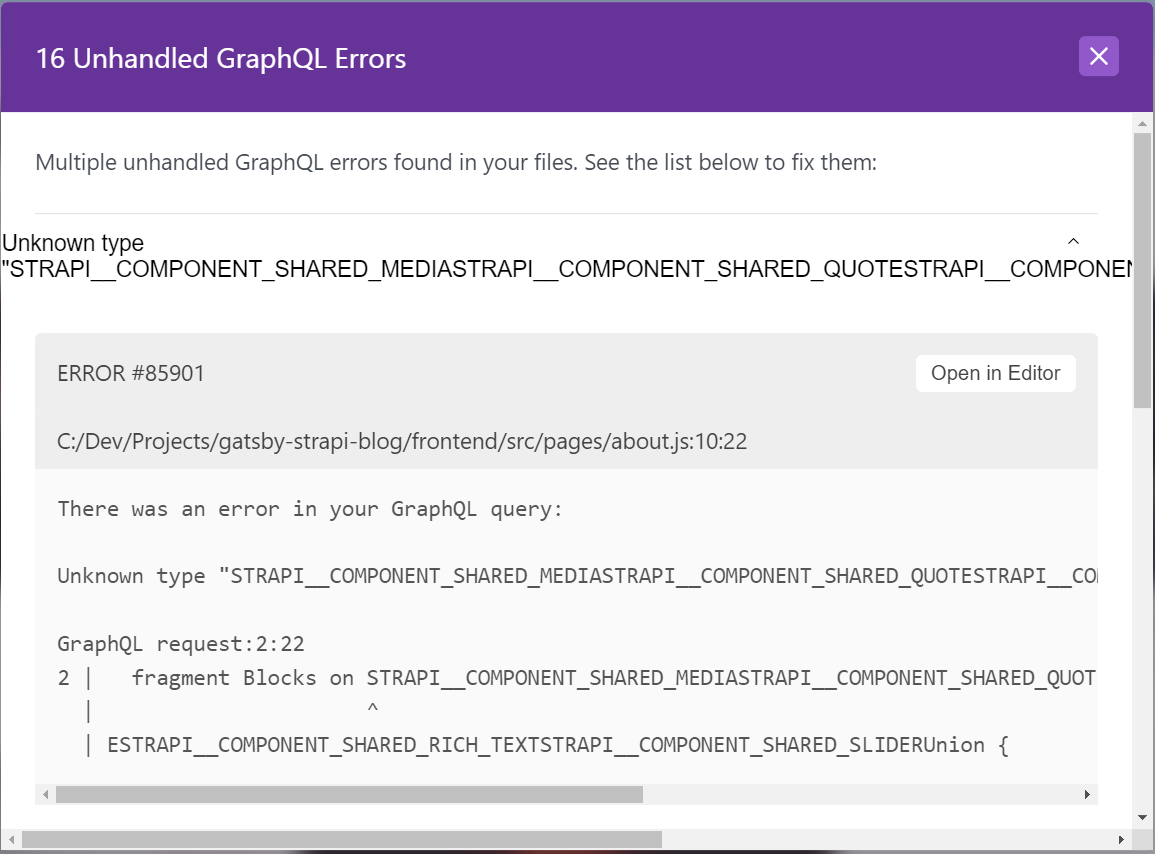Open about.js error in editor
This screenshot has height=854, width=1155.
coord(995,374)
